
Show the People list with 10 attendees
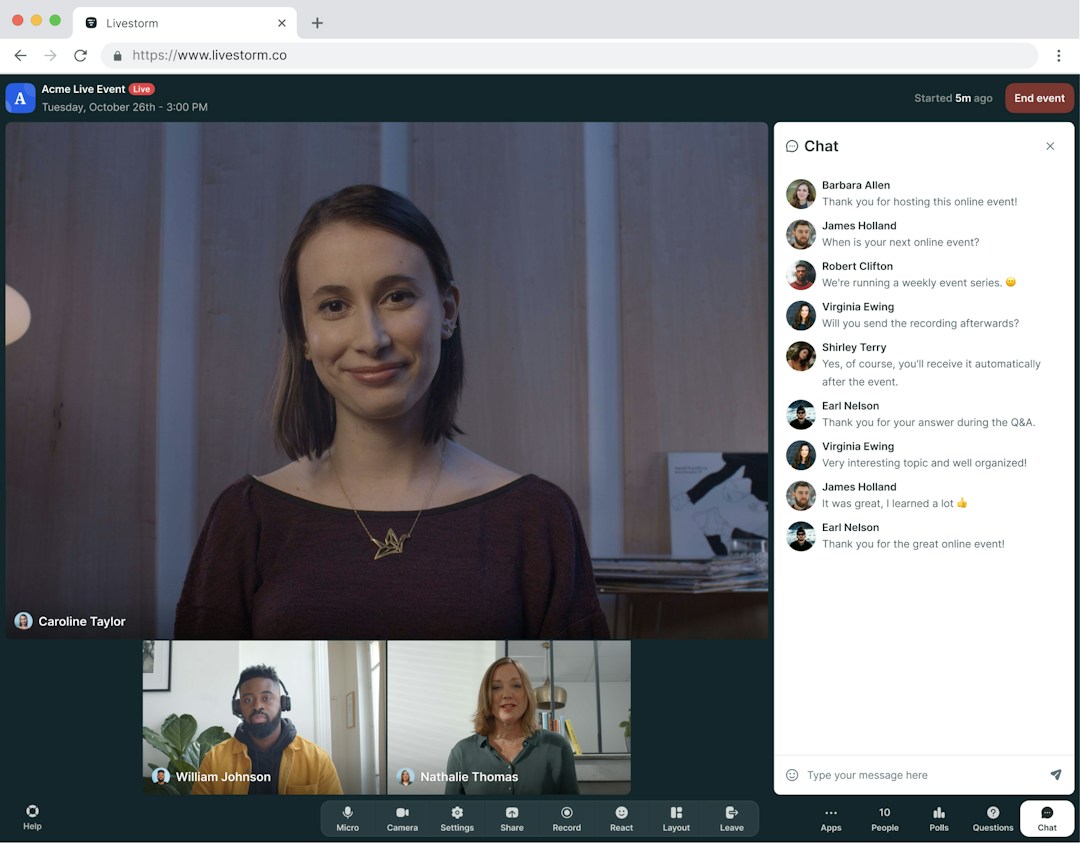pos(884,819)
